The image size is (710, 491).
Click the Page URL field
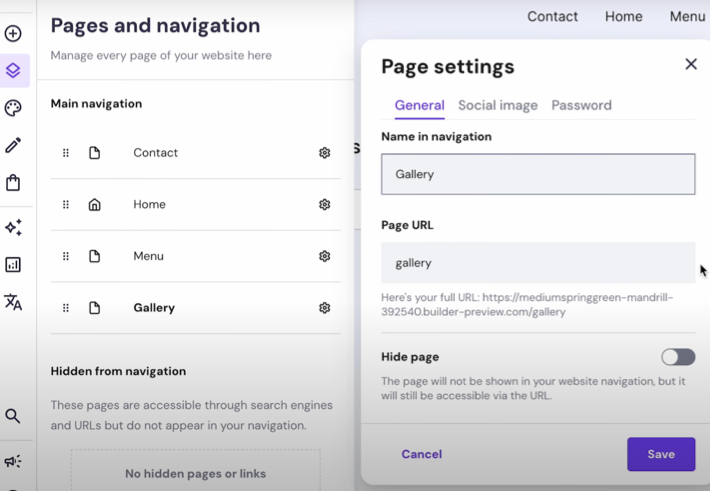pos(538,263)
